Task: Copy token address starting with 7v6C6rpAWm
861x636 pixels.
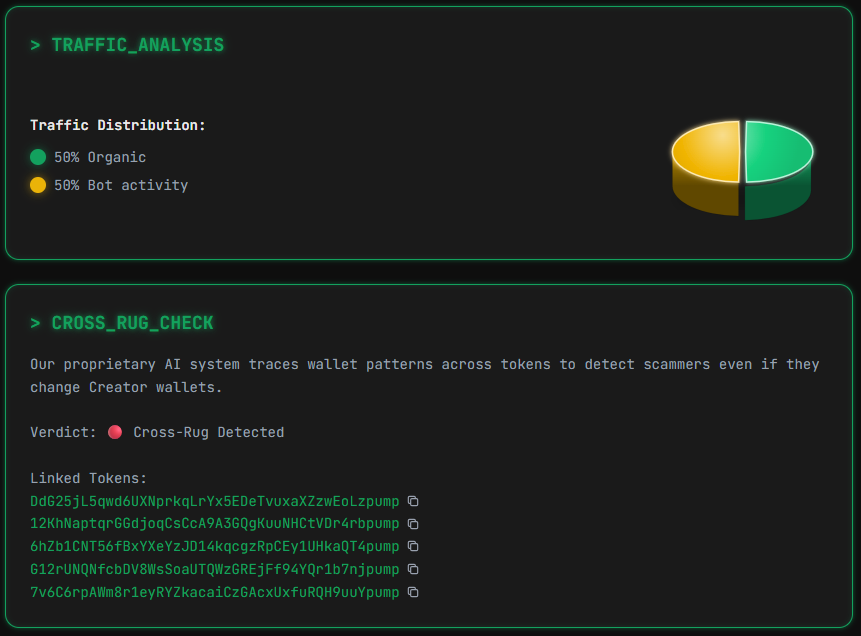Action: pos(413,592)
